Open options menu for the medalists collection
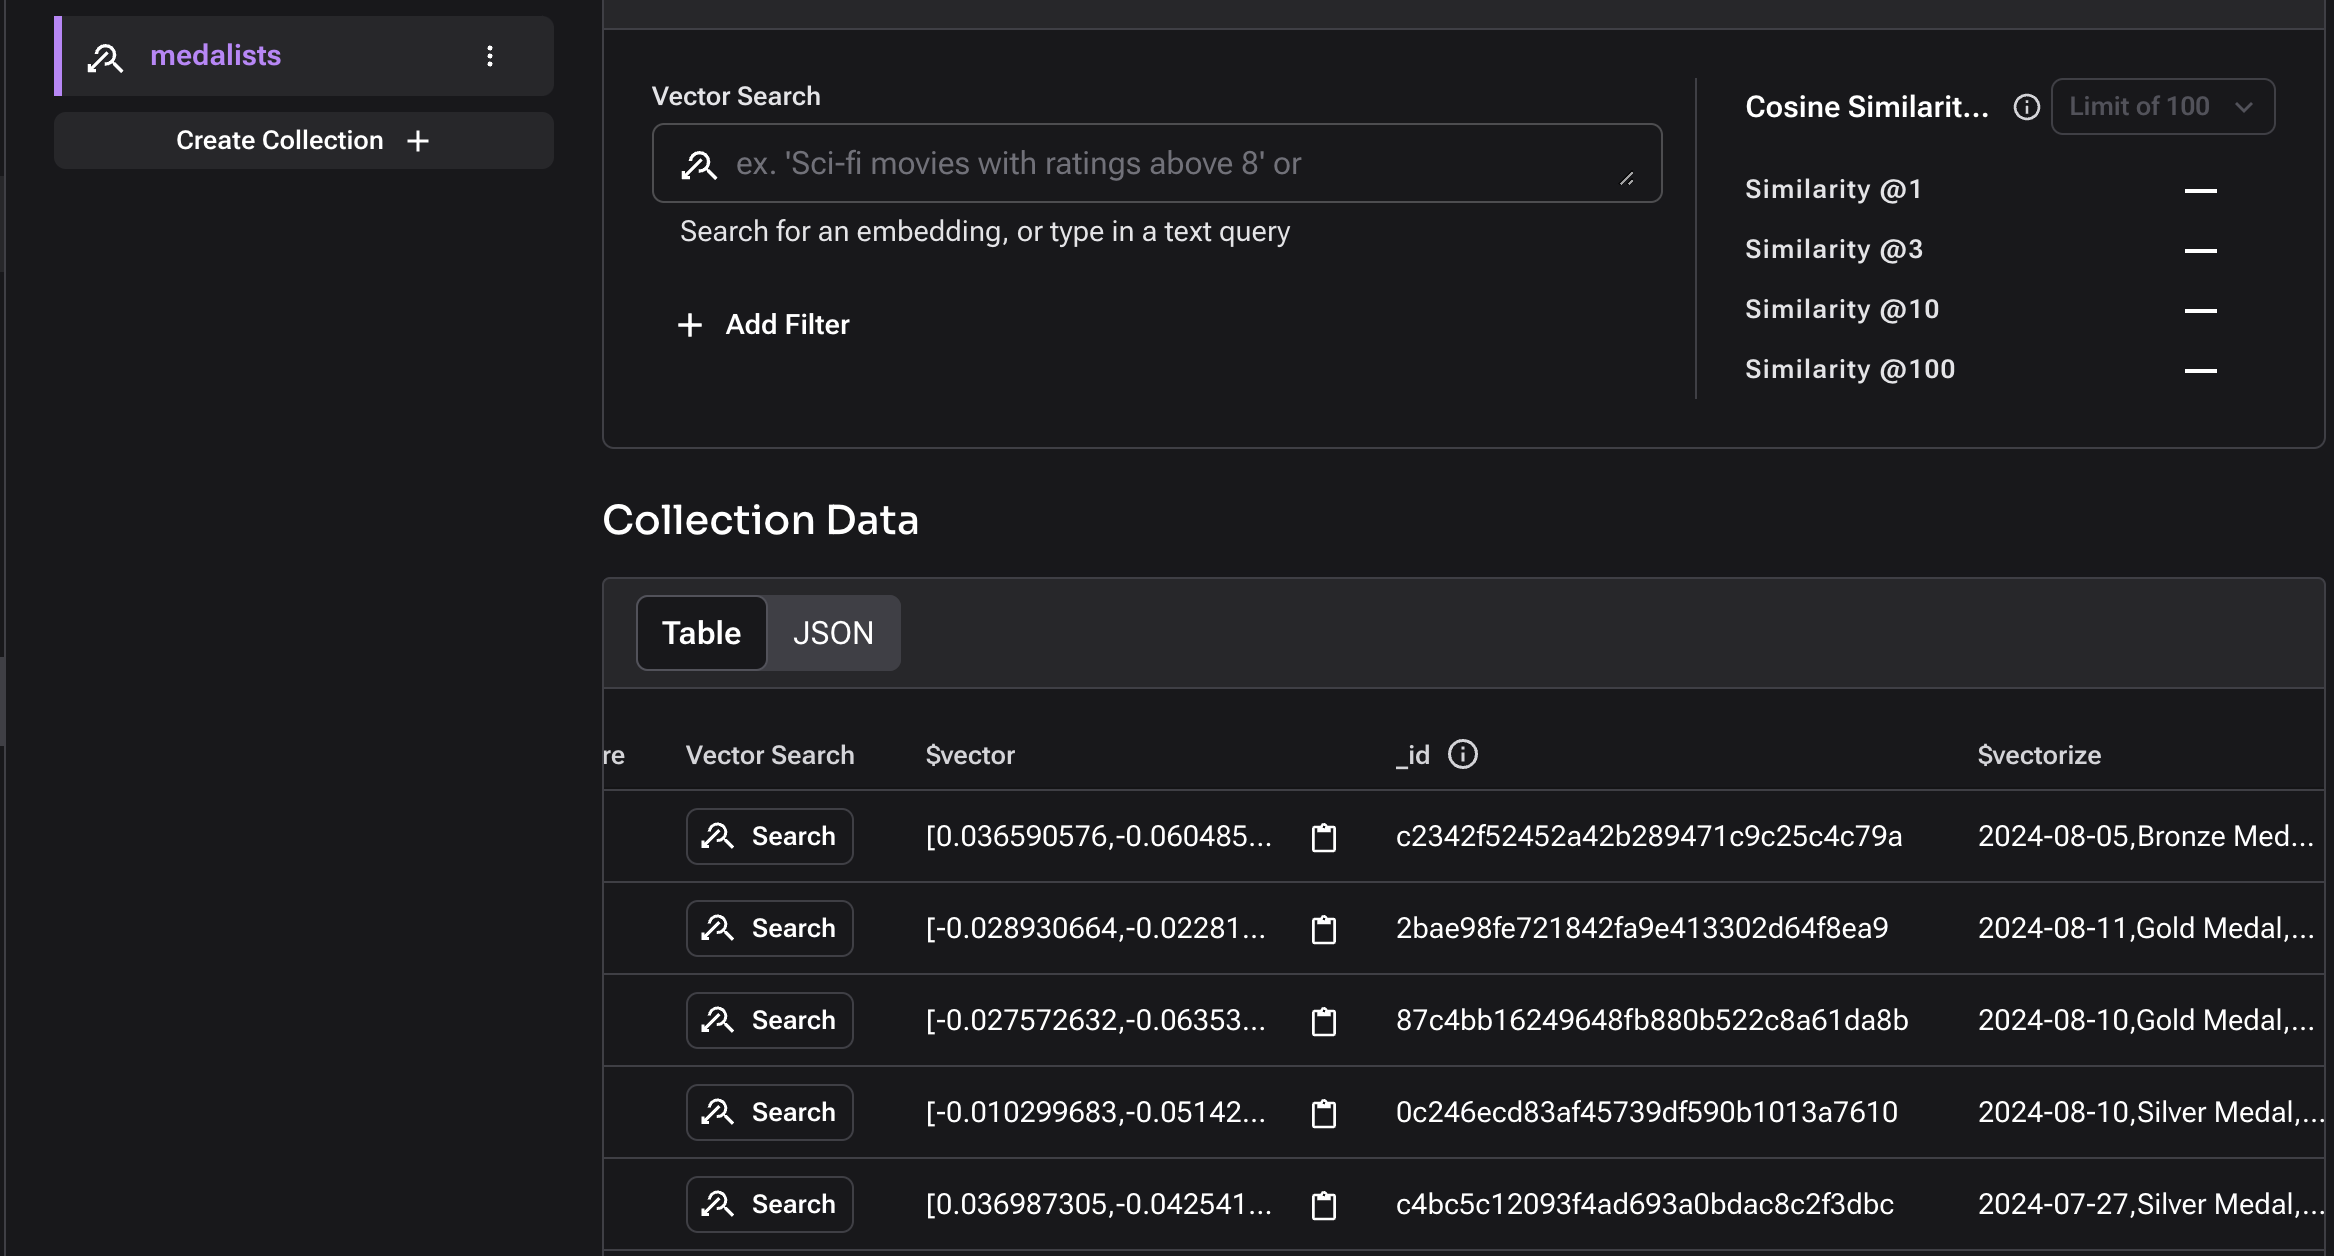Screen dimensions: 2334x1256 [x=490, y=56]
